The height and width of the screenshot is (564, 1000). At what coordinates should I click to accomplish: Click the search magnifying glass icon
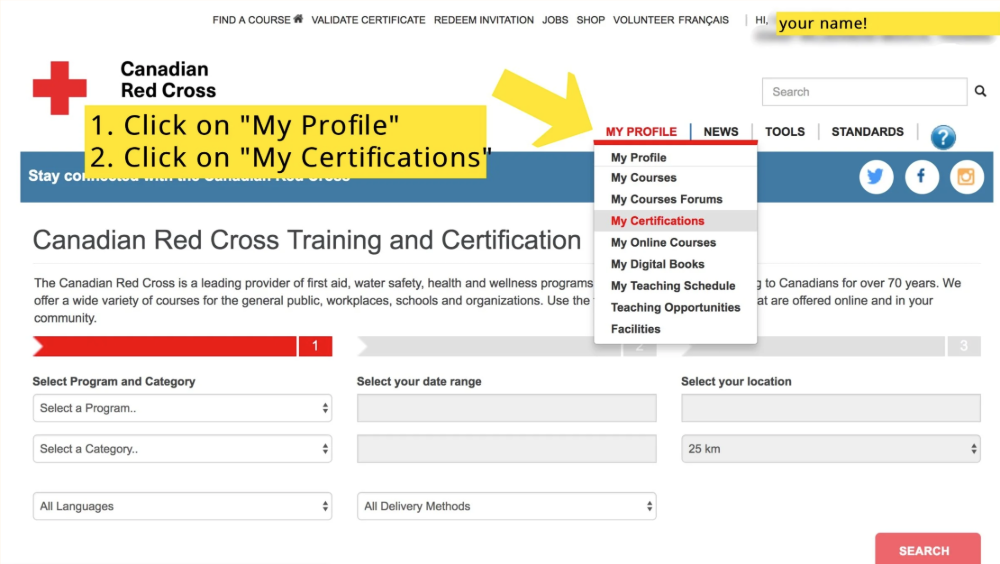coord(980,92)
